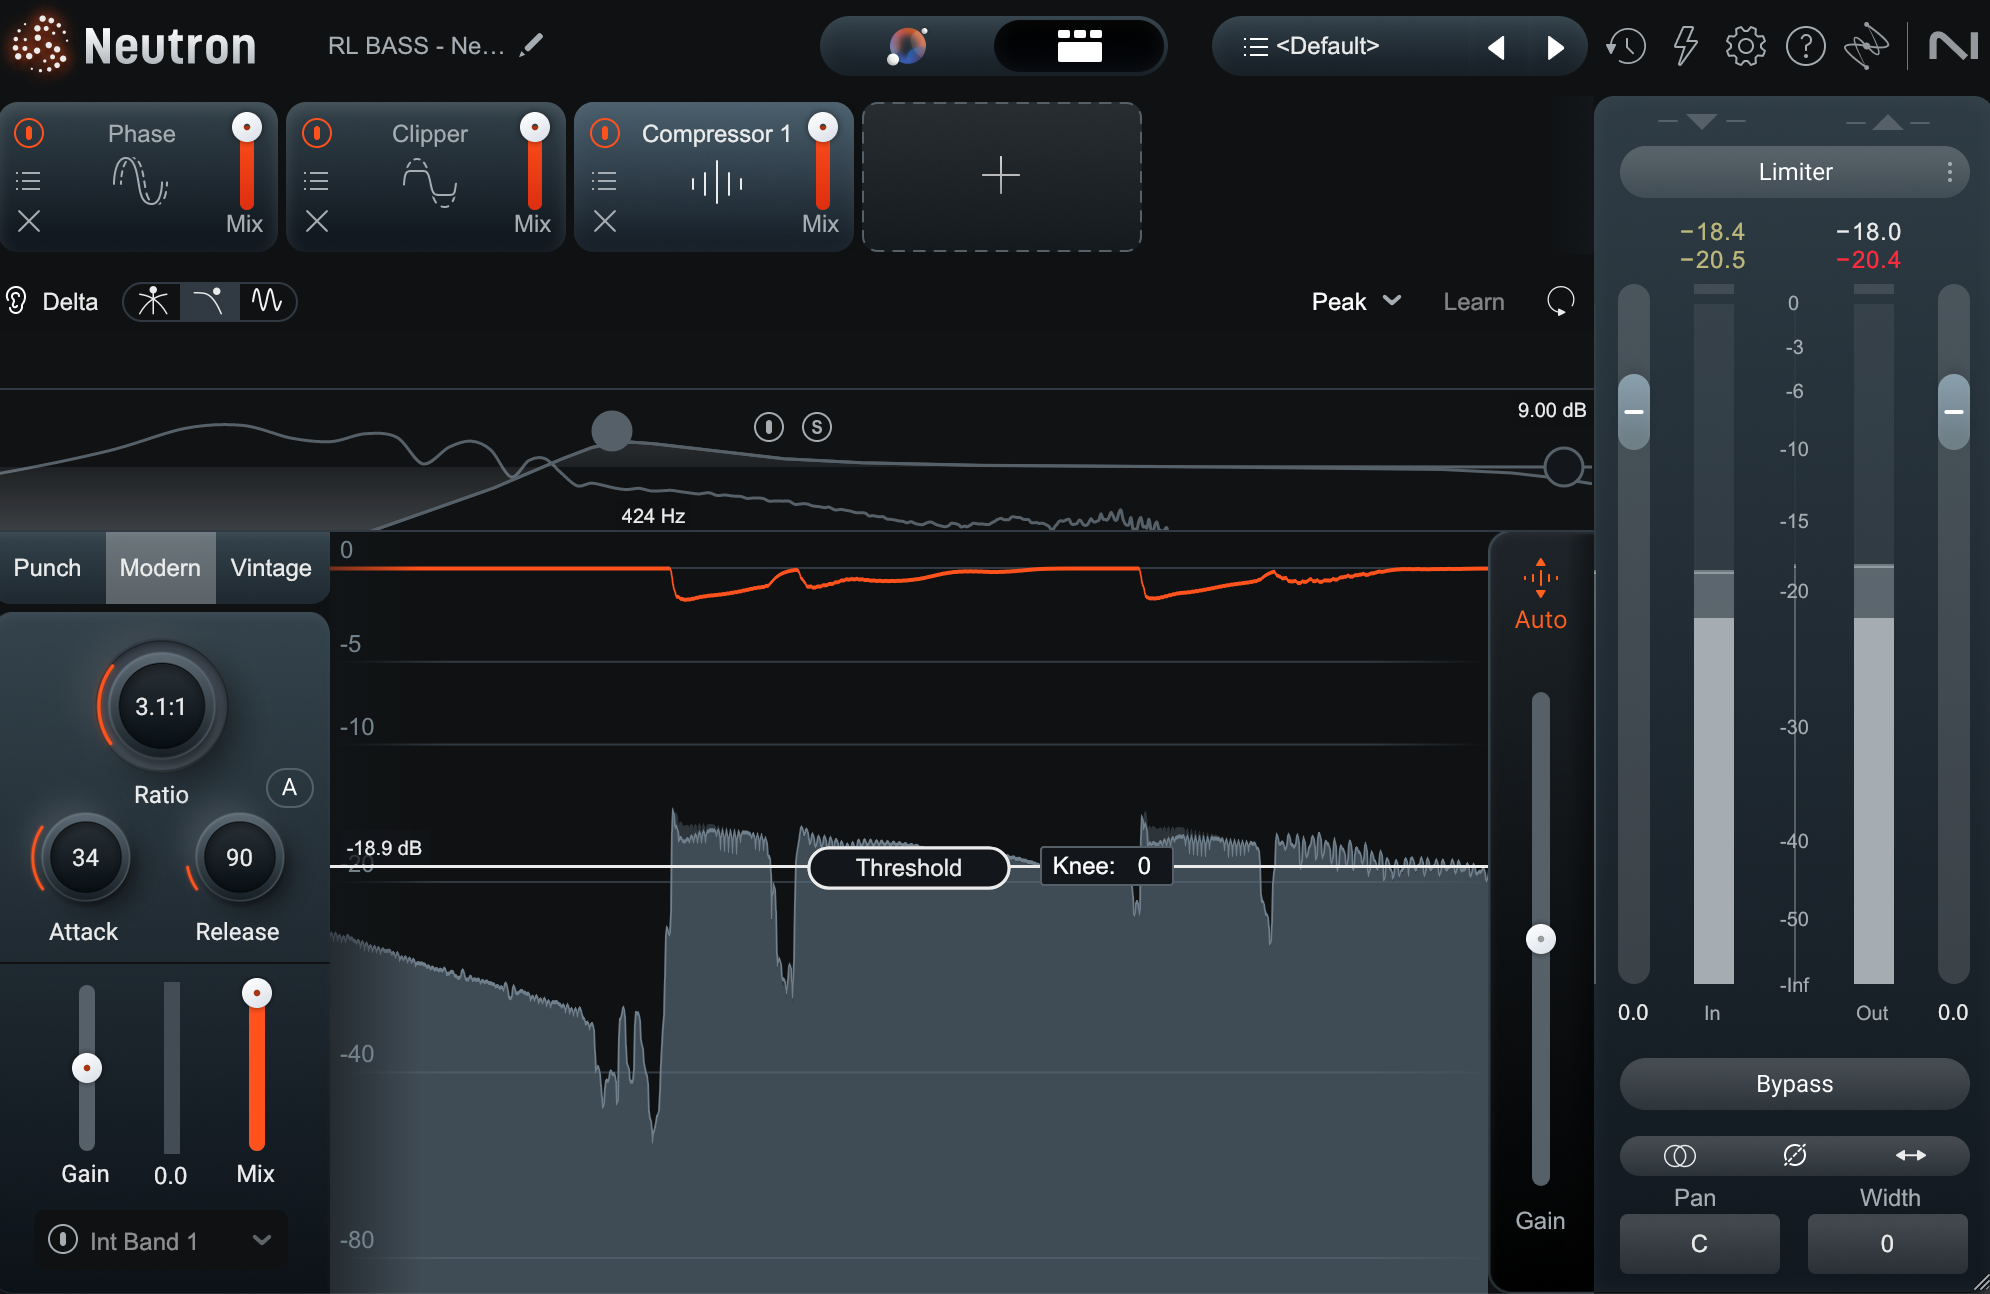Add a new module with the plus slot
1990x1294 pixels.
[1001, 176]
